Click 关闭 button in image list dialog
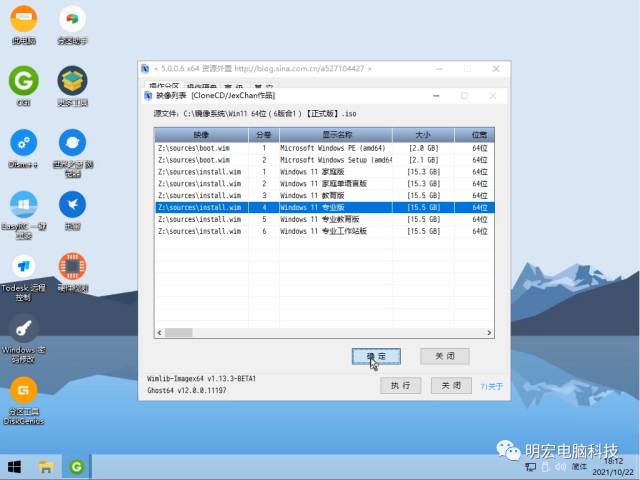 445,356
